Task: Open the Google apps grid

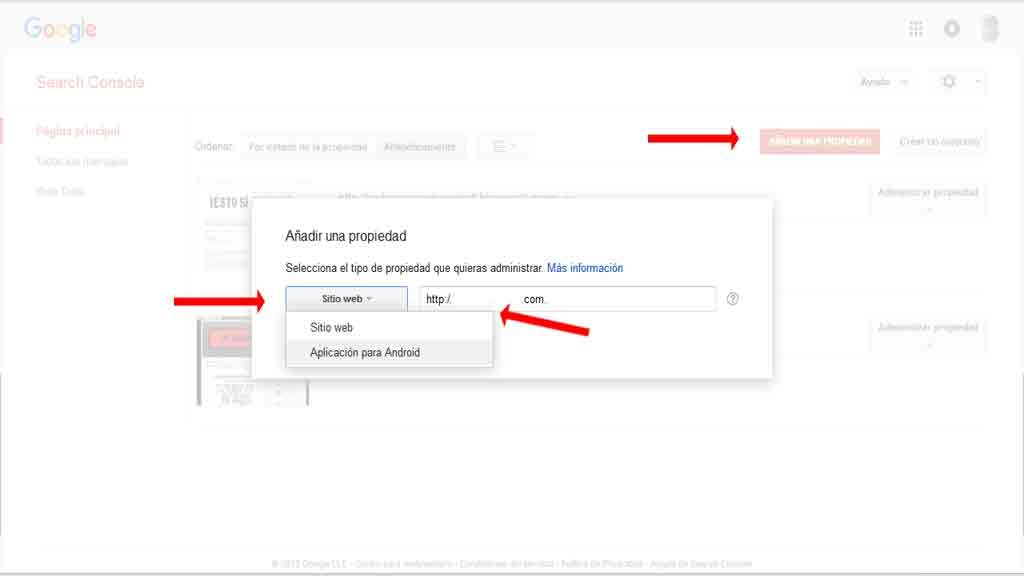Action: (x=916, y=29)
